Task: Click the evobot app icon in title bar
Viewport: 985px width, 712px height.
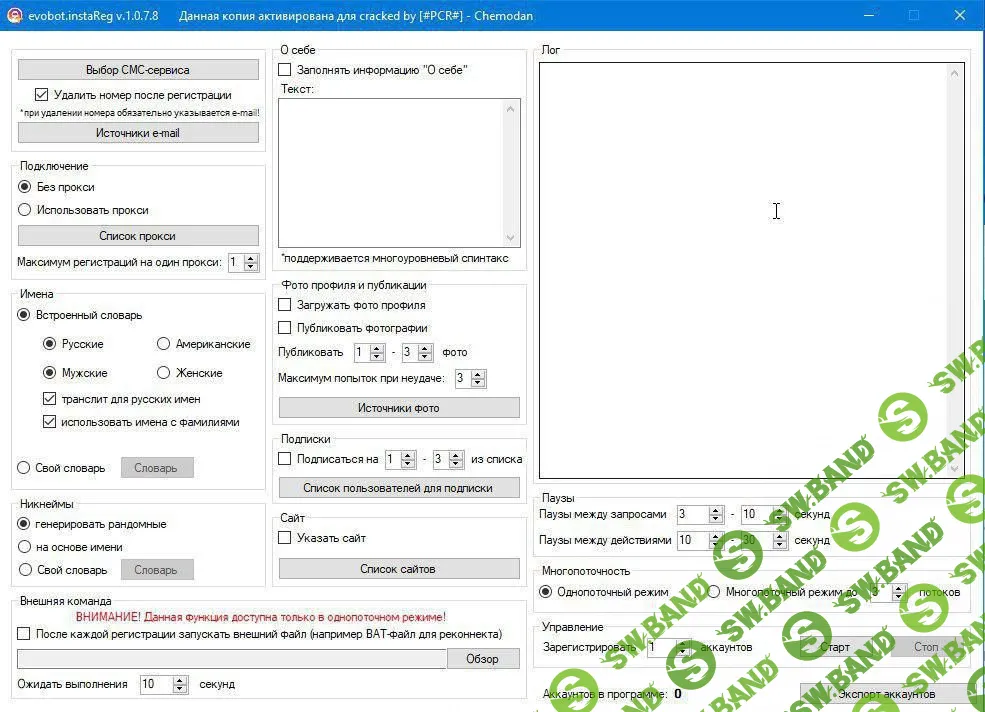Action: pos(14,16)
